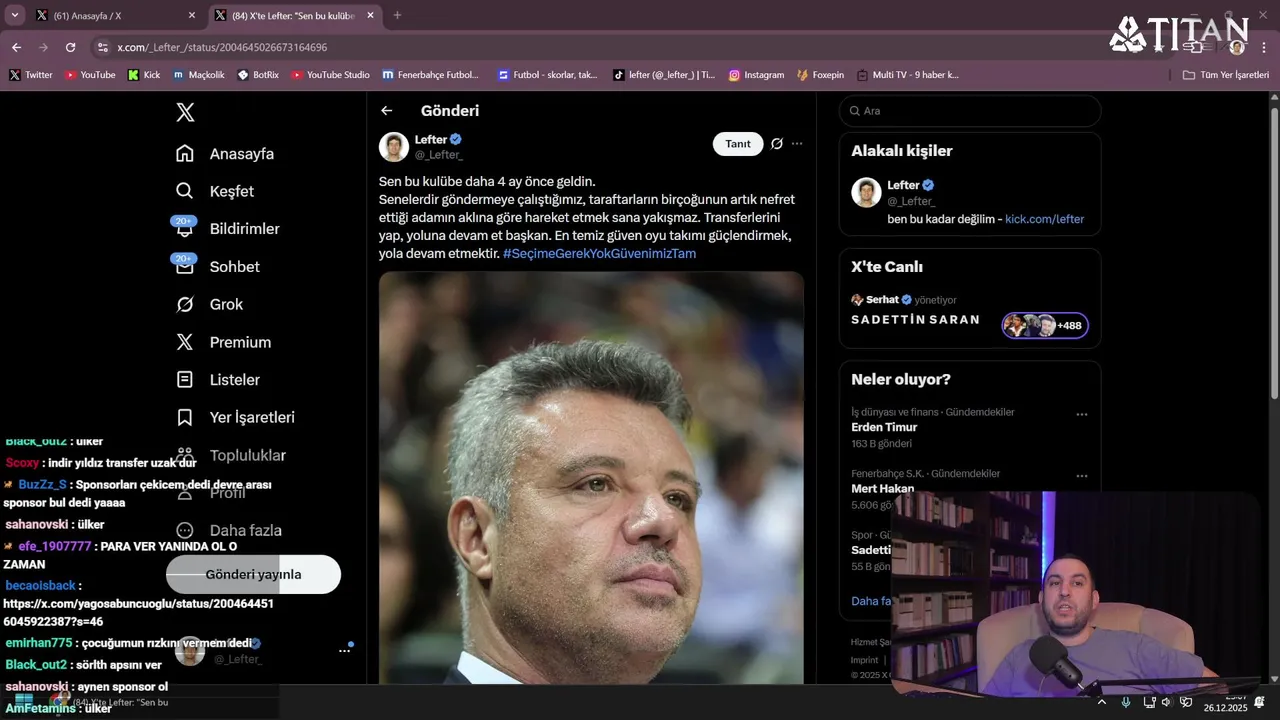Screen dimensions: 1280x720
Task: Open Instagram bookmark
Action: coord(756,75)
